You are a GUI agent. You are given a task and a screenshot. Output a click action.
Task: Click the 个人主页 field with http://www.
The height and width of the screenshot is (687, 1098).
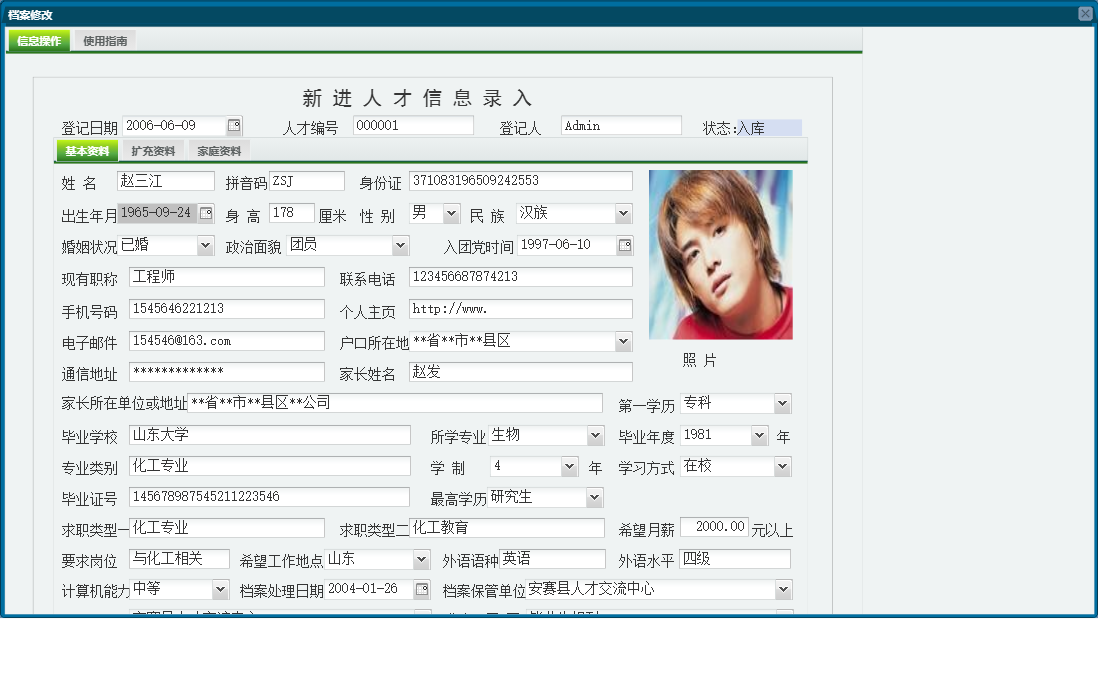tap(521, 309)
